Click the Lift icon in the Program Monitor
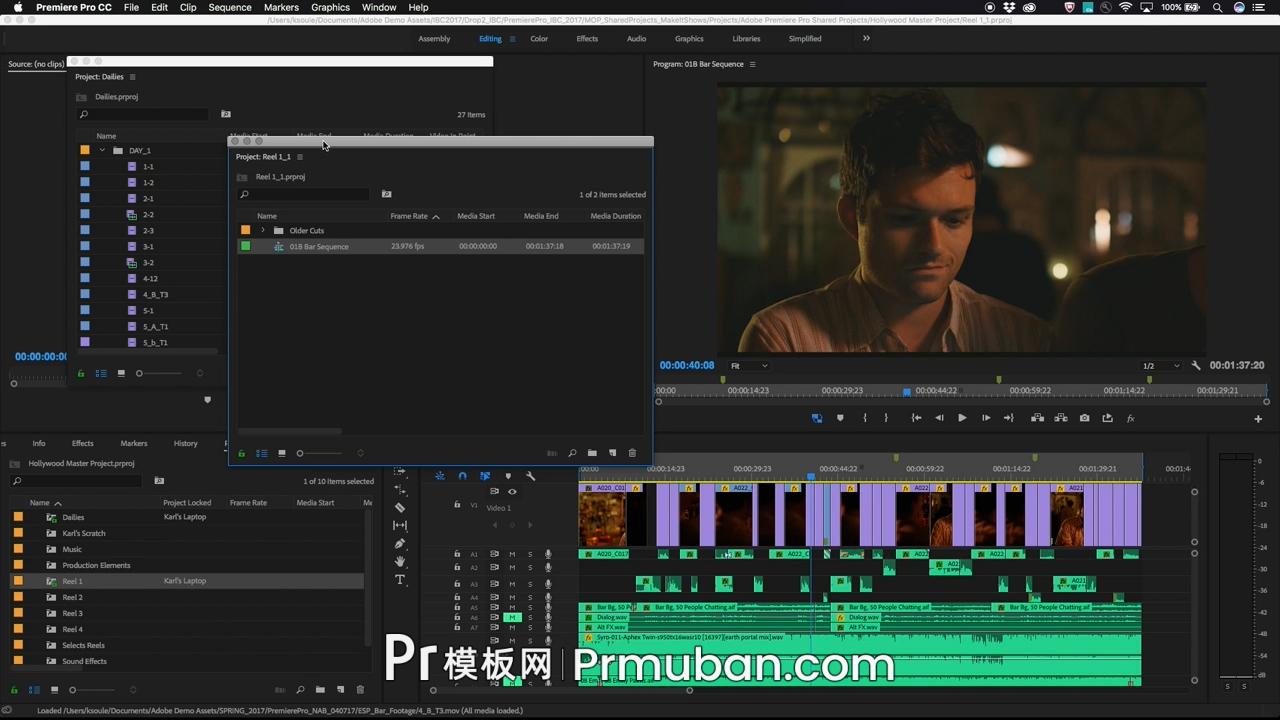This screenshot has height=720, width=1280. pos(1039,418)
